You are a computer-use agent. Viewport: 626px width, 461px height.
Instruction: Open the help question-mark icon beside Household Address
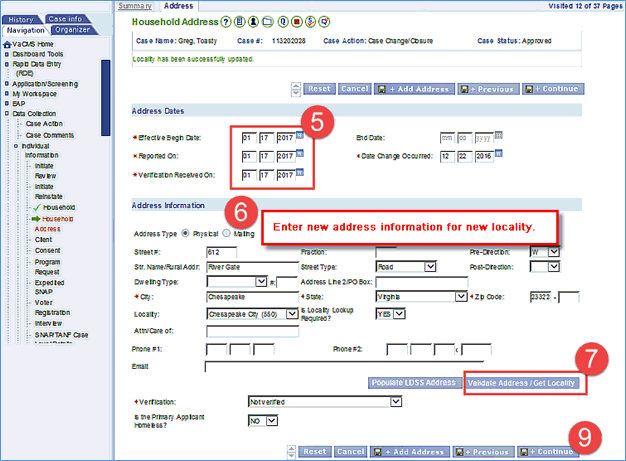tap(226, 22)
